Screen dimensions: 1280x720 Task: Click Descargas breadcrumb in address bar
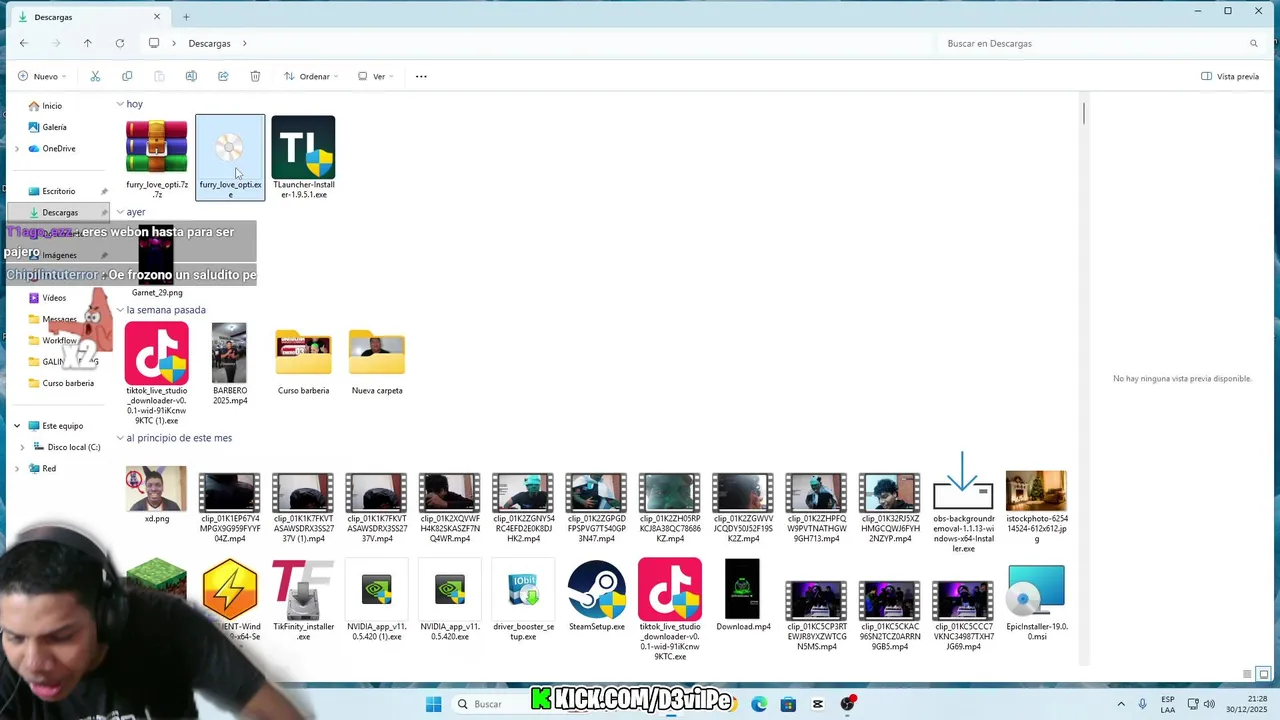tap(209, 43)
